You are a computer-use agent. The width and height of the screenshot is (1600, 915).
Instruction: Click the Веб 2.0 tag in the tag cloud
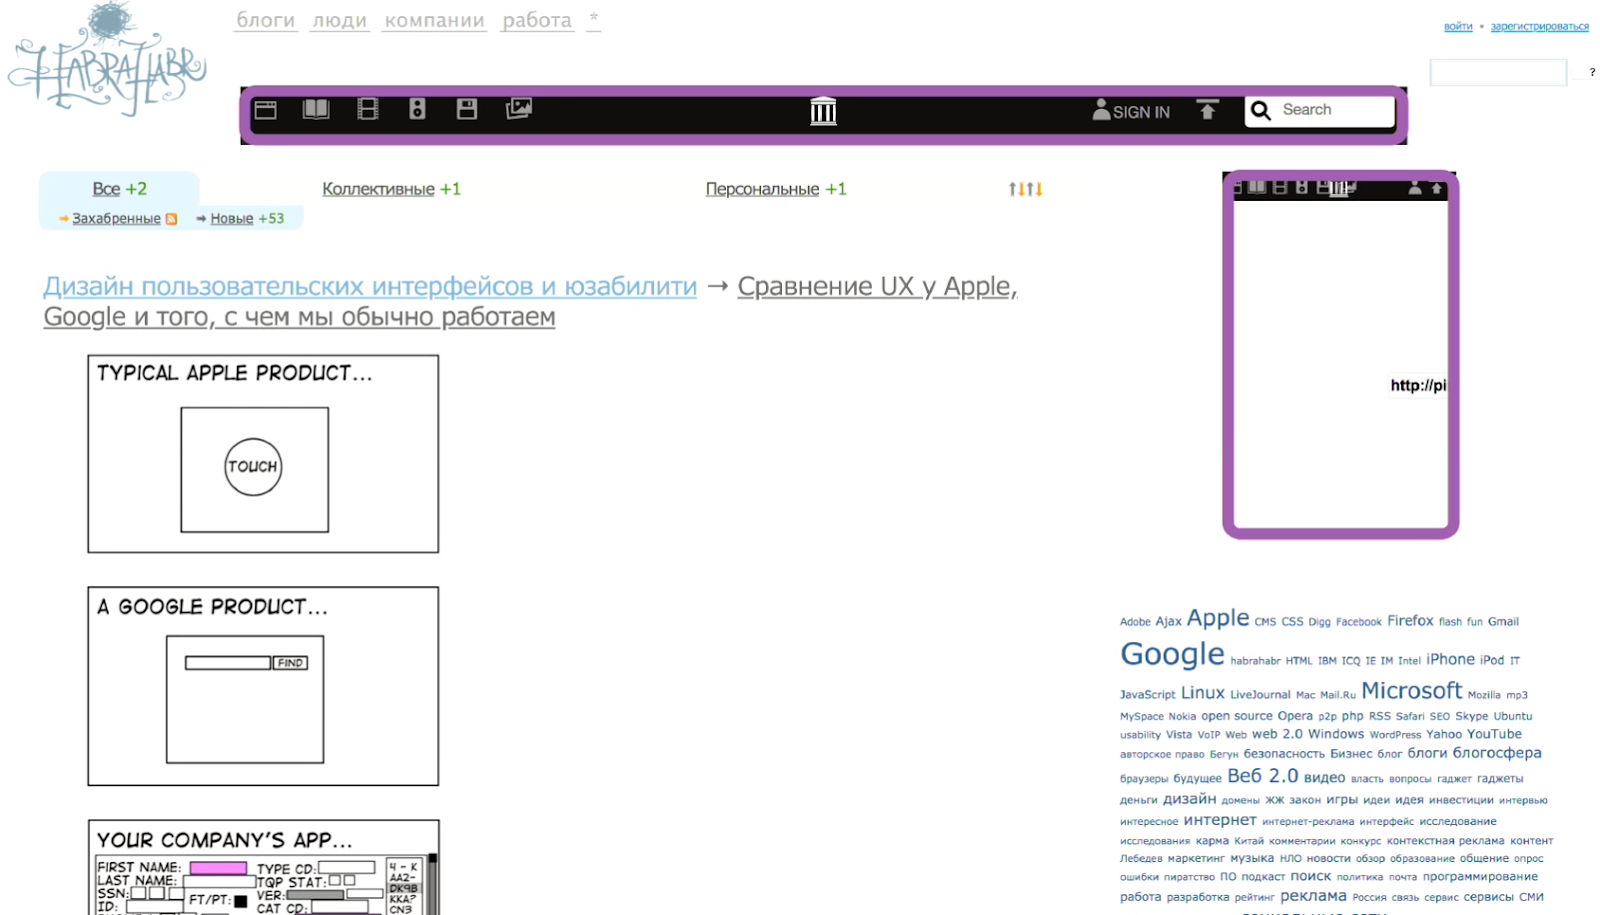(x=1263, y=776)
